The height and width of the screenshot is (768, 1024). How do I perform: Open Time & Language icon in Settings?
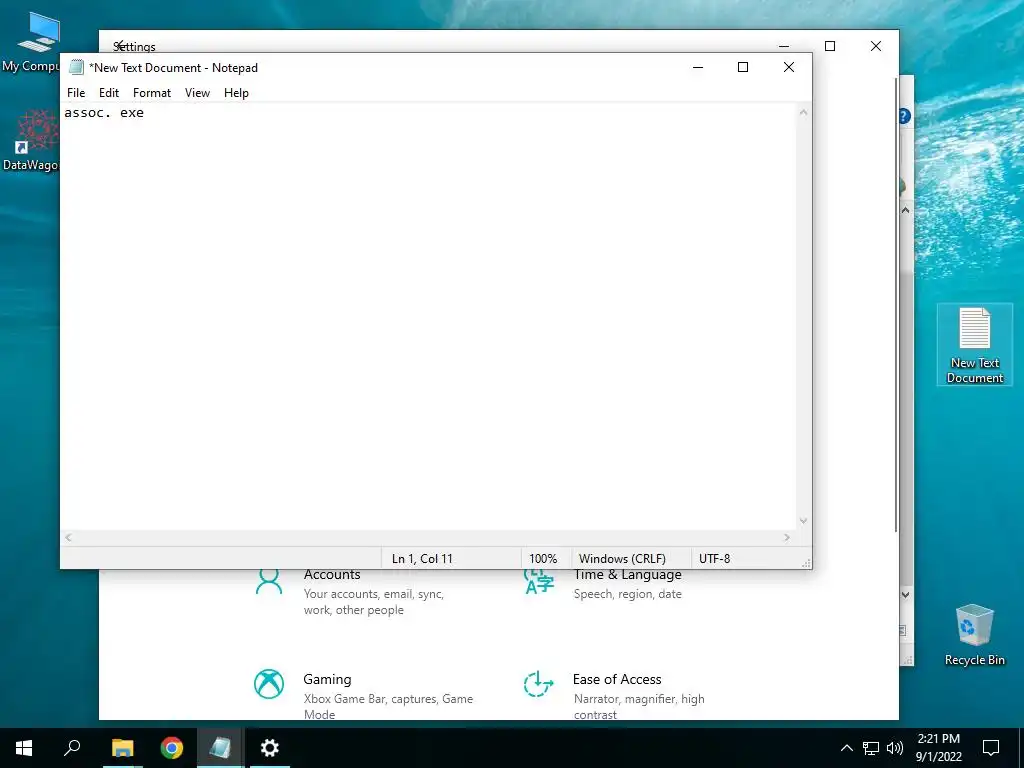pos(539,581)
